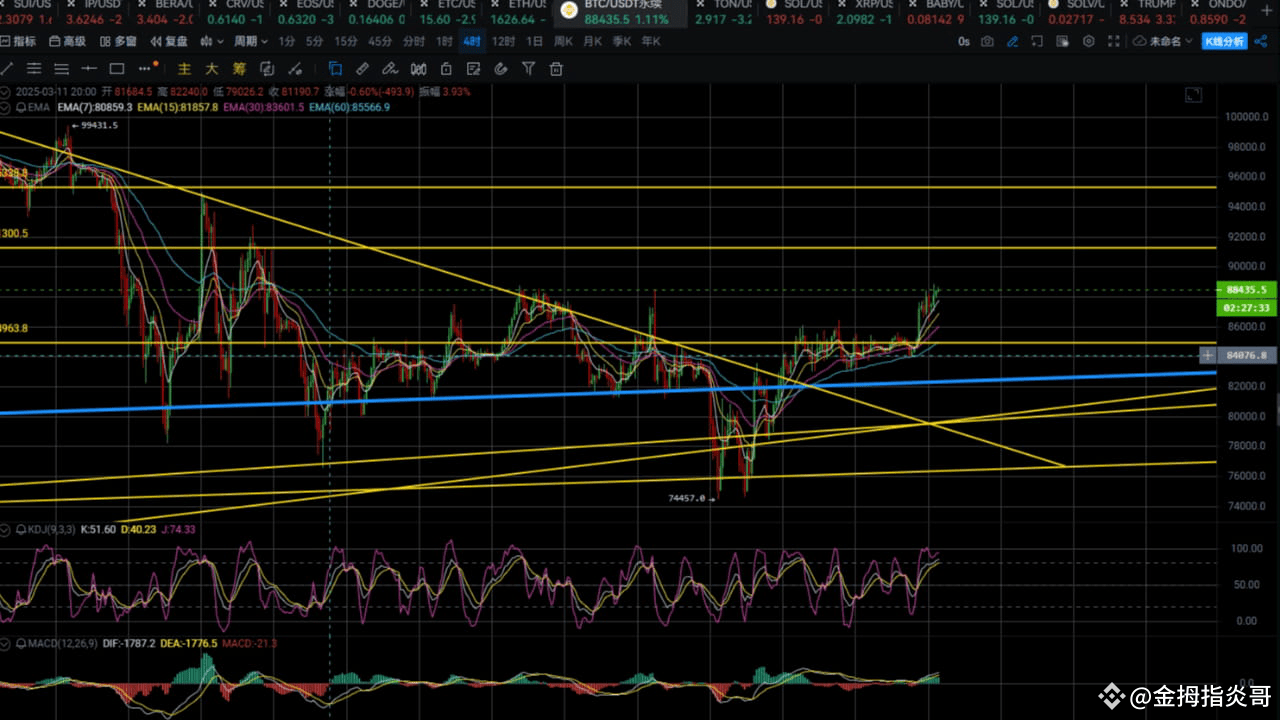
Task: Select the 4时 timeframe
Action: tap(472, 41)
